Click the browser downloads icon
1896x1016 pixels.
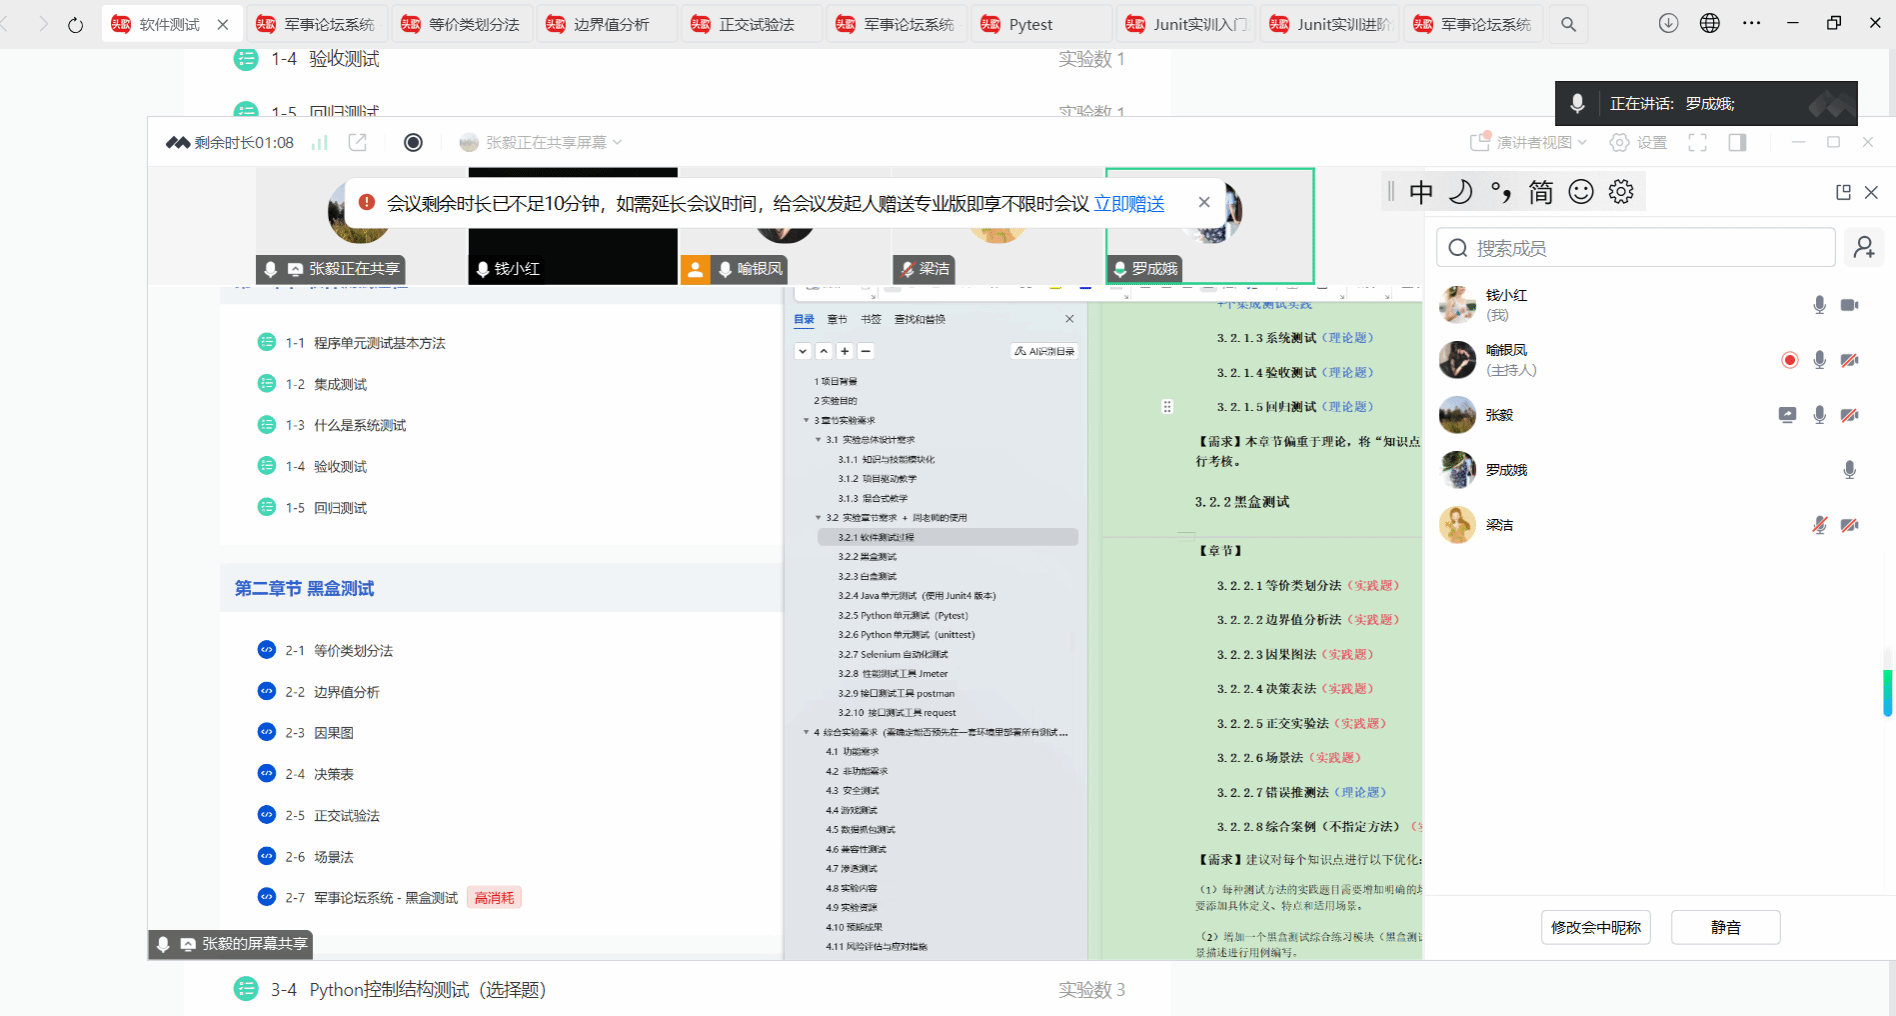click(x=1668, y=24)
